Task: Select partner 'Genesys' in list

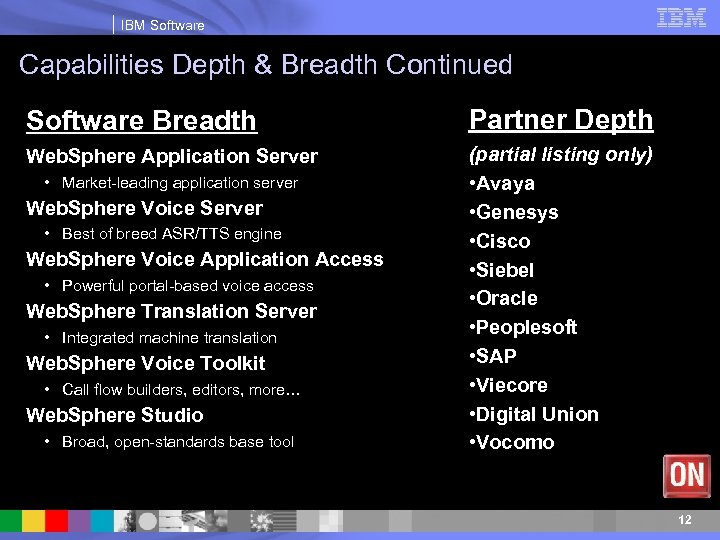Action: (x=517, y=213)
